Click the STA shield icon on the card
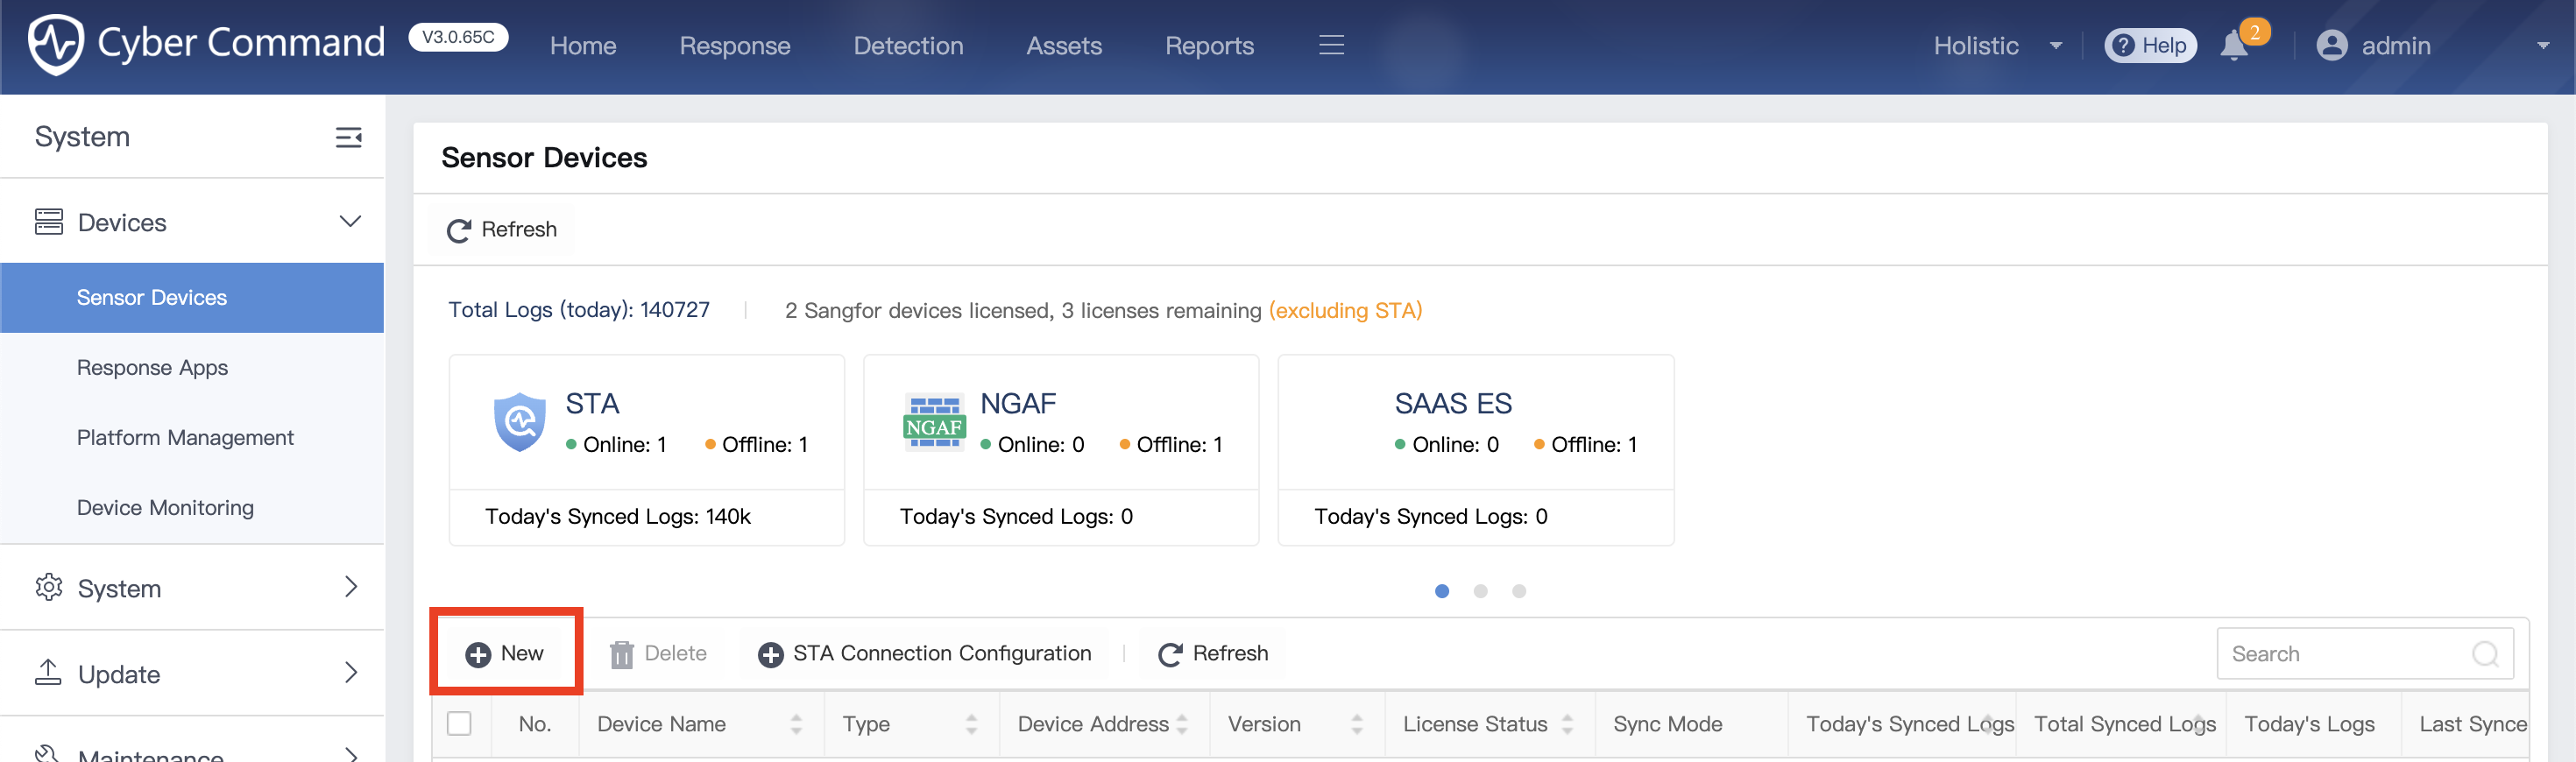2576x762 pixels. coord(520,422)
